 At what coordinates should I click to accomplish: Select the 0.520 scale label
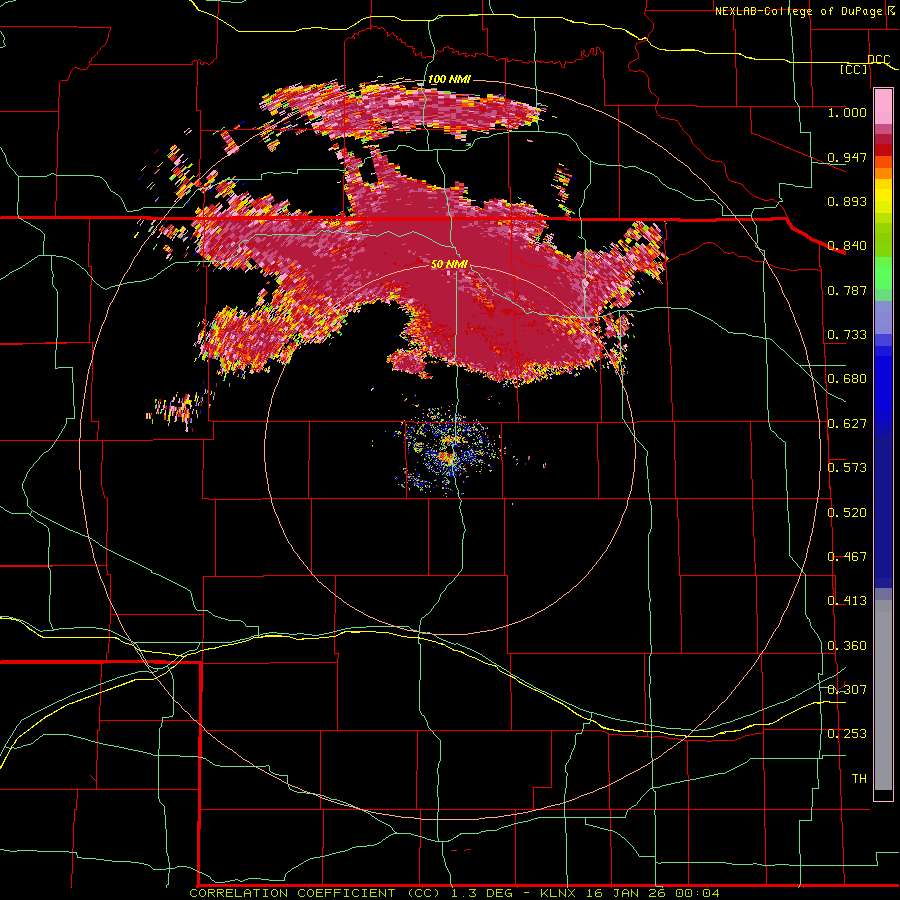(x=847, y=513)
